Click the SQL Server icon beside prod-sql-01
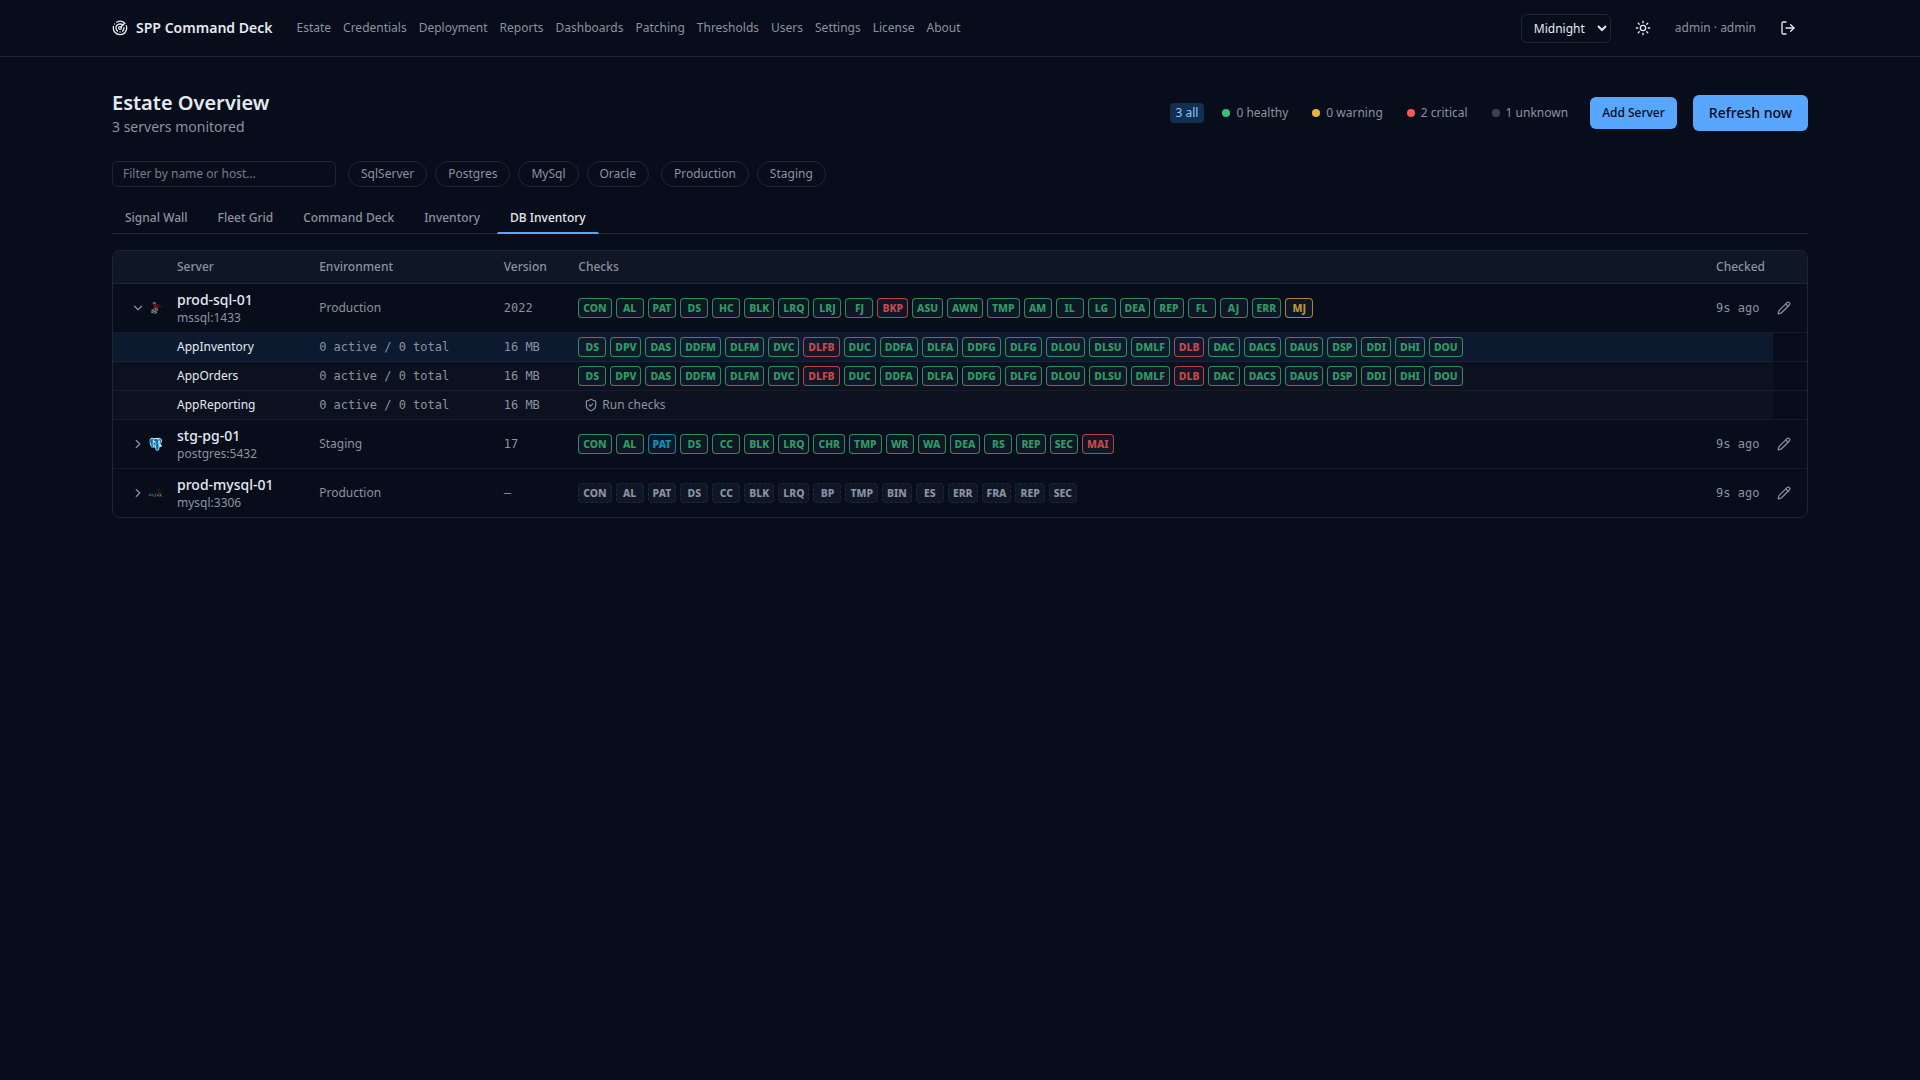This screenshot has height=1080, width=1920. pyautogui.click(x=156, y=308)
